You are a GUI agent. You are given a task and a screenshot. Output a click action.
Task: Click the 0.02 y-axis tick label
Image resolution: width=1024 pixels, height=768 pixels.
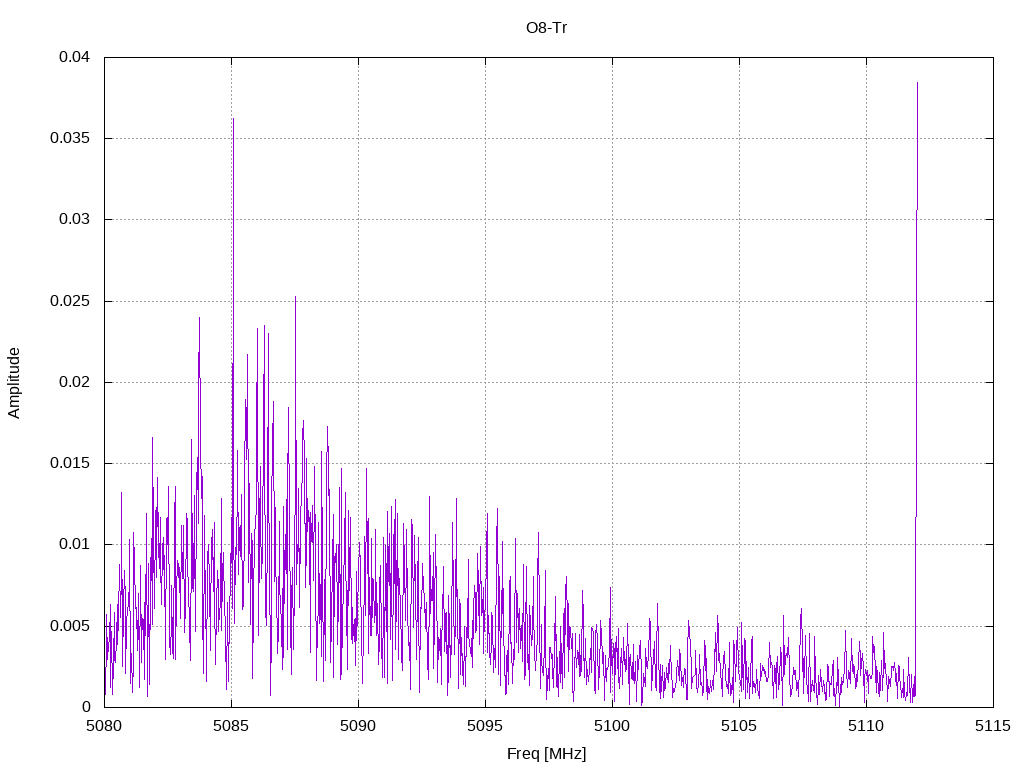click(74, 382)
